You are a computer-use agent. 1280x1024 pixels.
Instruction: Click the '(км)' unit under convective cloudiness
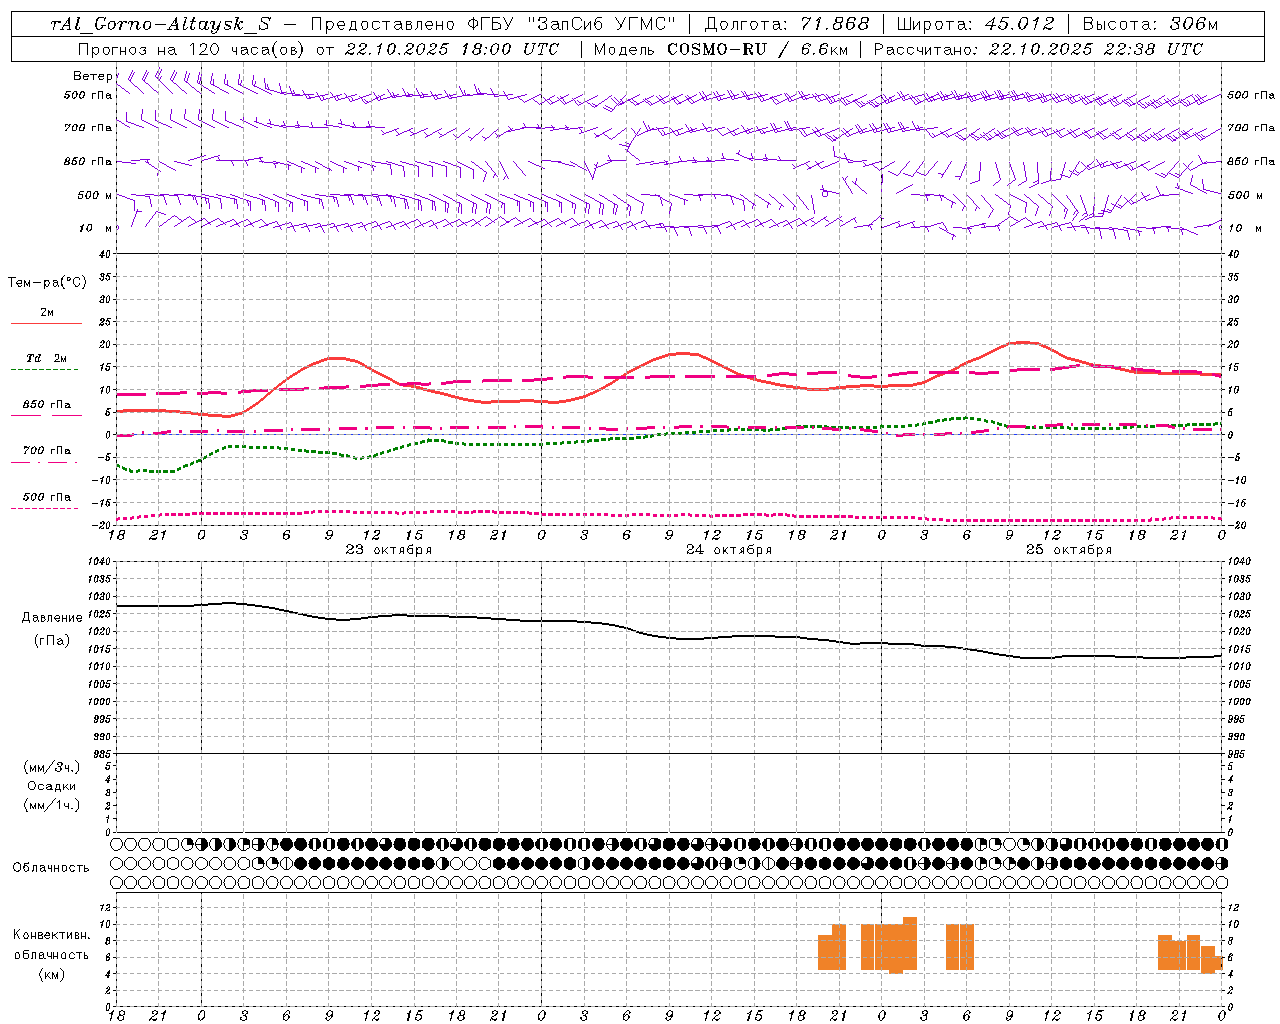click(x=52, y=974)
